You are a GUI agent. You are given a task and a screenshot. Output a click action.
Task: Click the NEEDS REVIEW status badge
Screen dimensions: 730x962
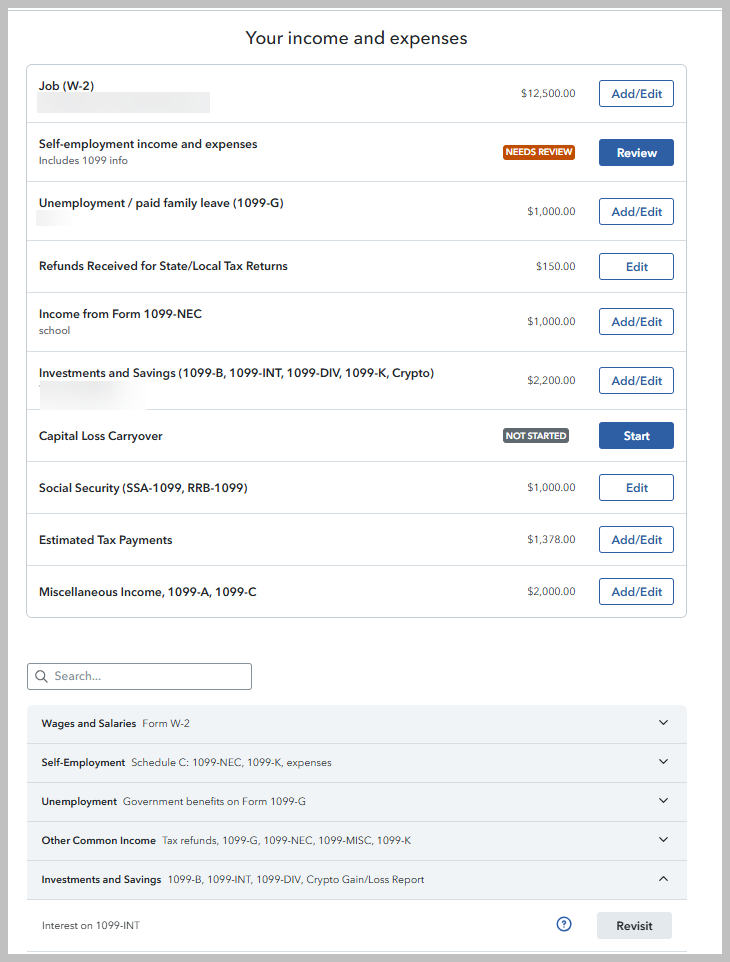(539, 153)
